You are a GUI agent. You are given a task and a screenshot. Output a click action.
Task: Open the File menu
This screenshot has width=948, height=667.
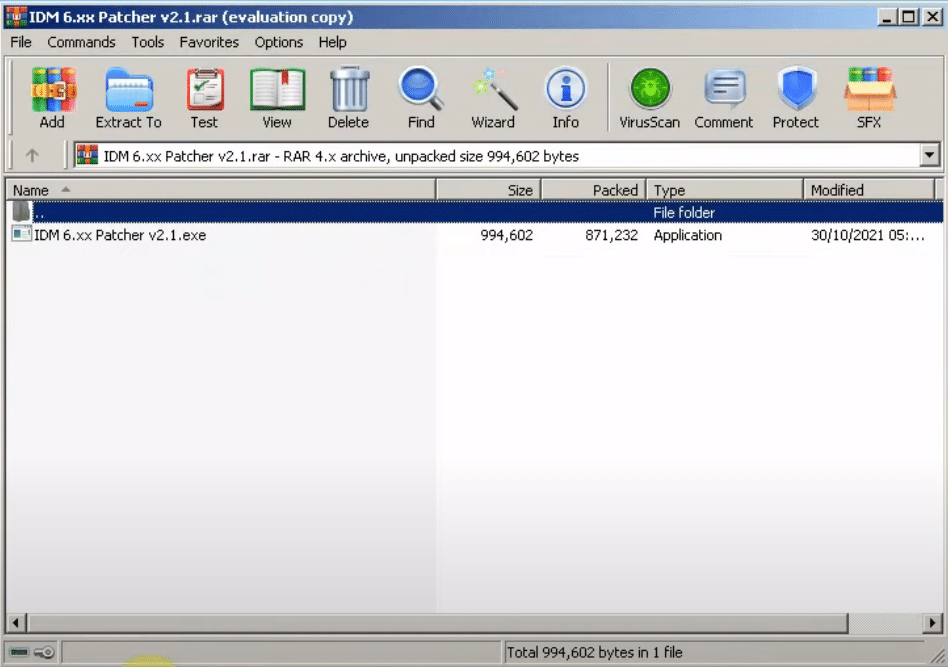(21, 42)
